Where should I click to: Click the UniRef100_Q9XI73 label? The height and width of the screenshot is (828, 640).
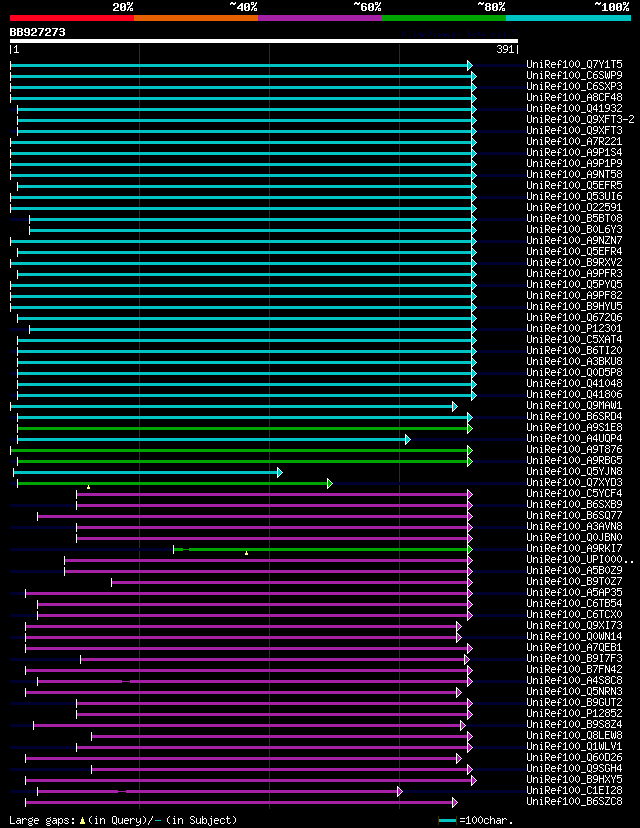574,625
